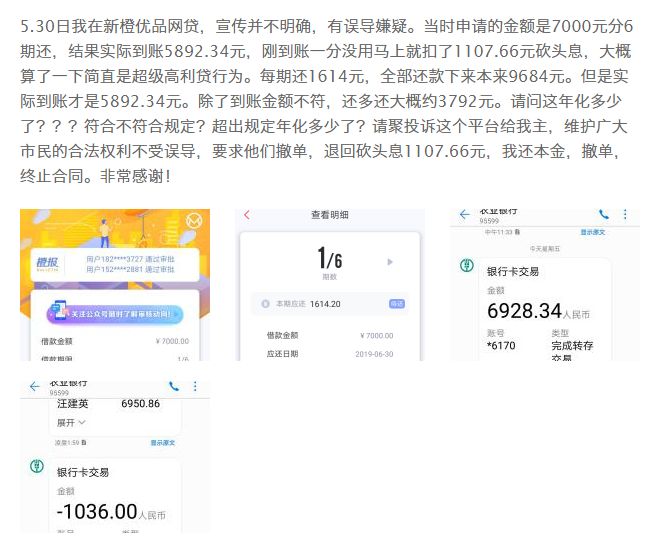This screenshot has width=652, height=542.
Task: Click the 完成转存 transaction type text
Action: point(572,346)
